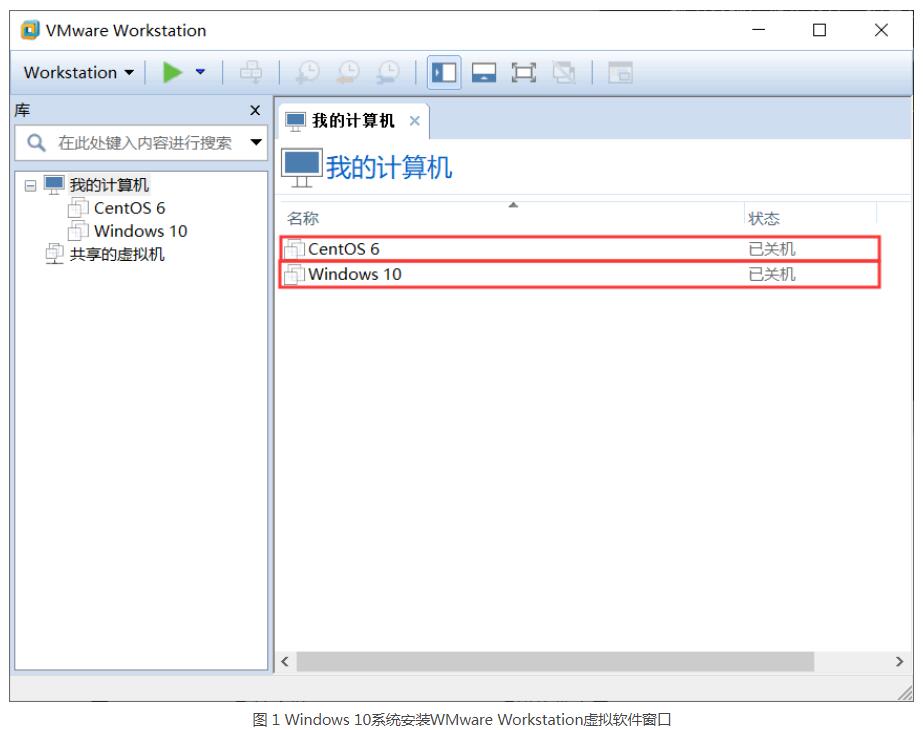
Task: Collapse the 我的计算机 tree node
Action: [x=29, y=186]
